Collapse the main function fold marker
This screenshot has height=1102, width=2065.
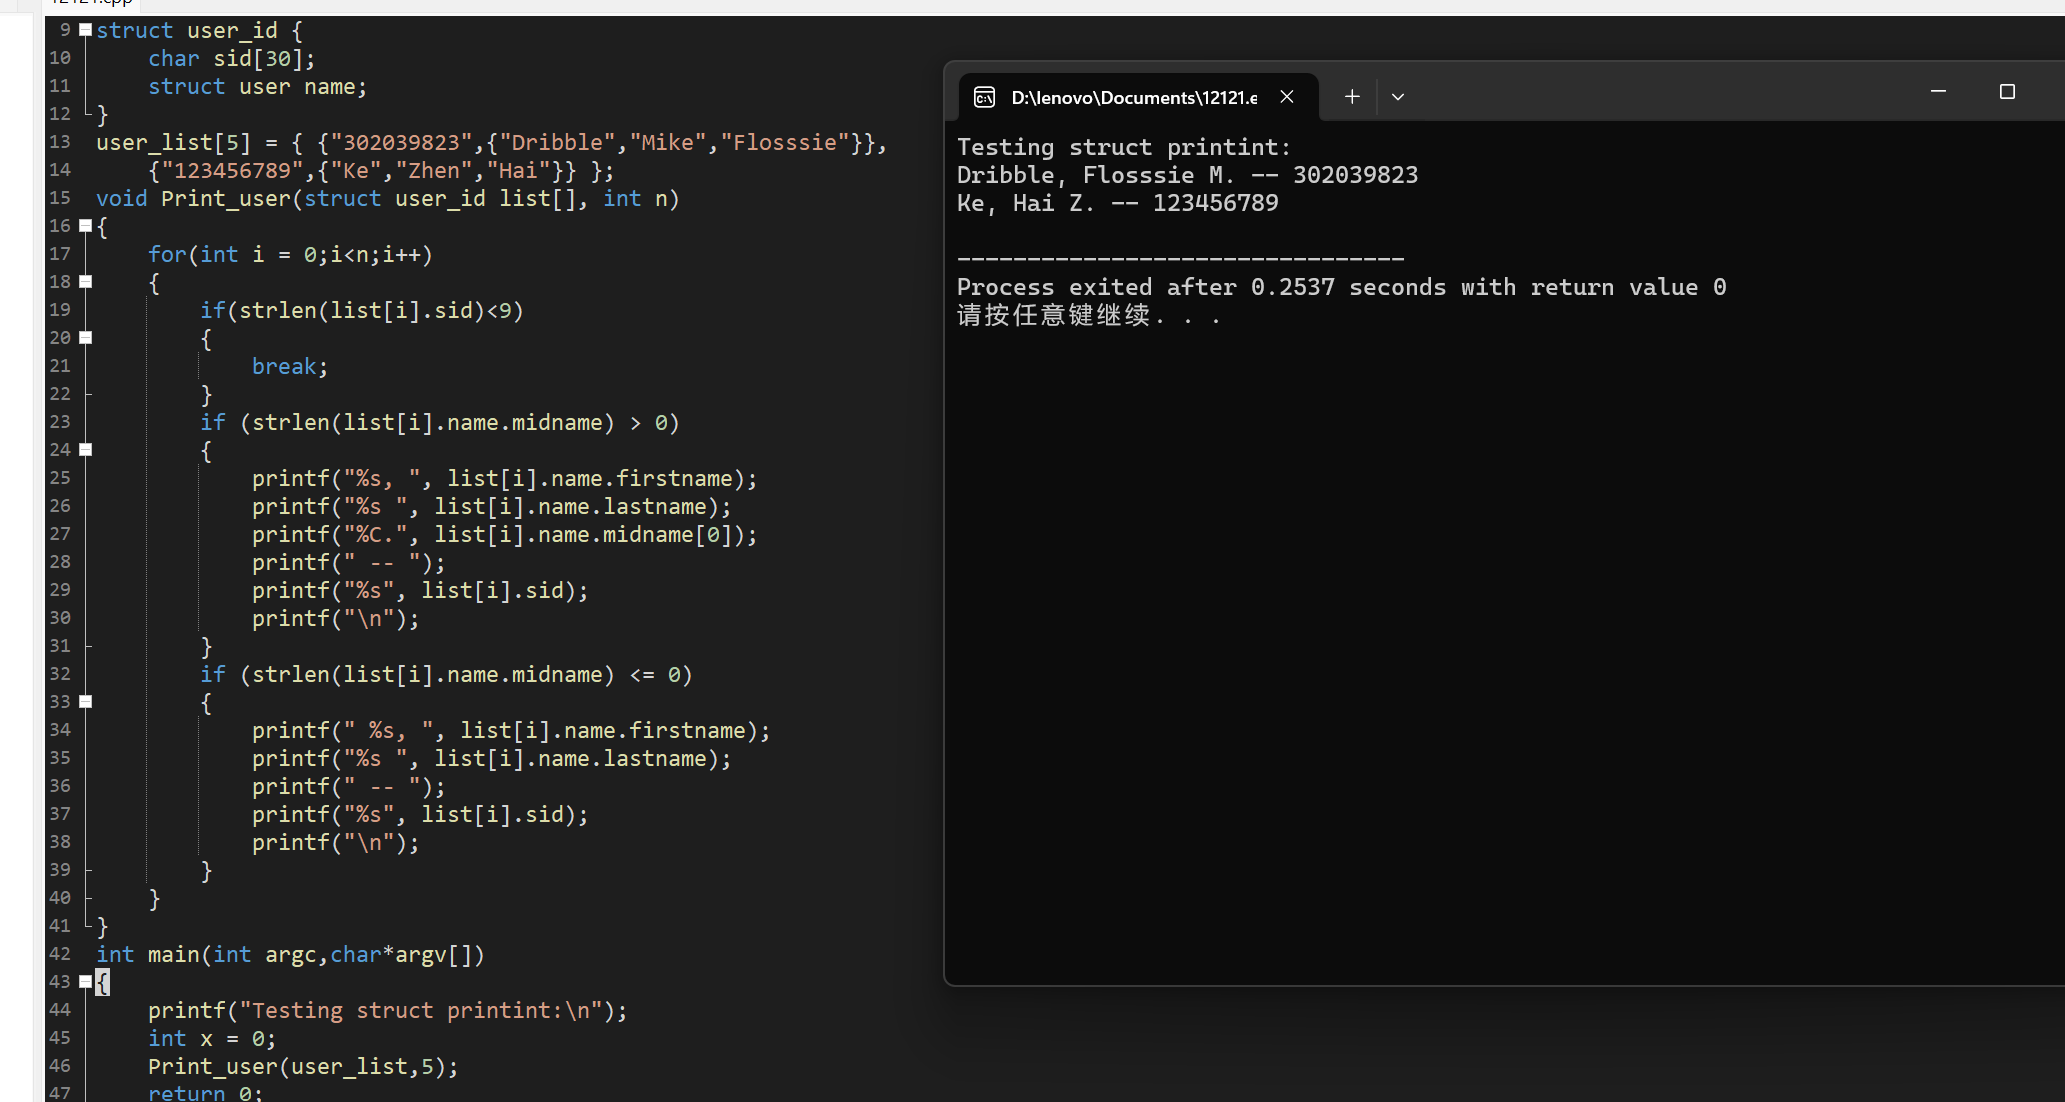[x=86, y=982]
